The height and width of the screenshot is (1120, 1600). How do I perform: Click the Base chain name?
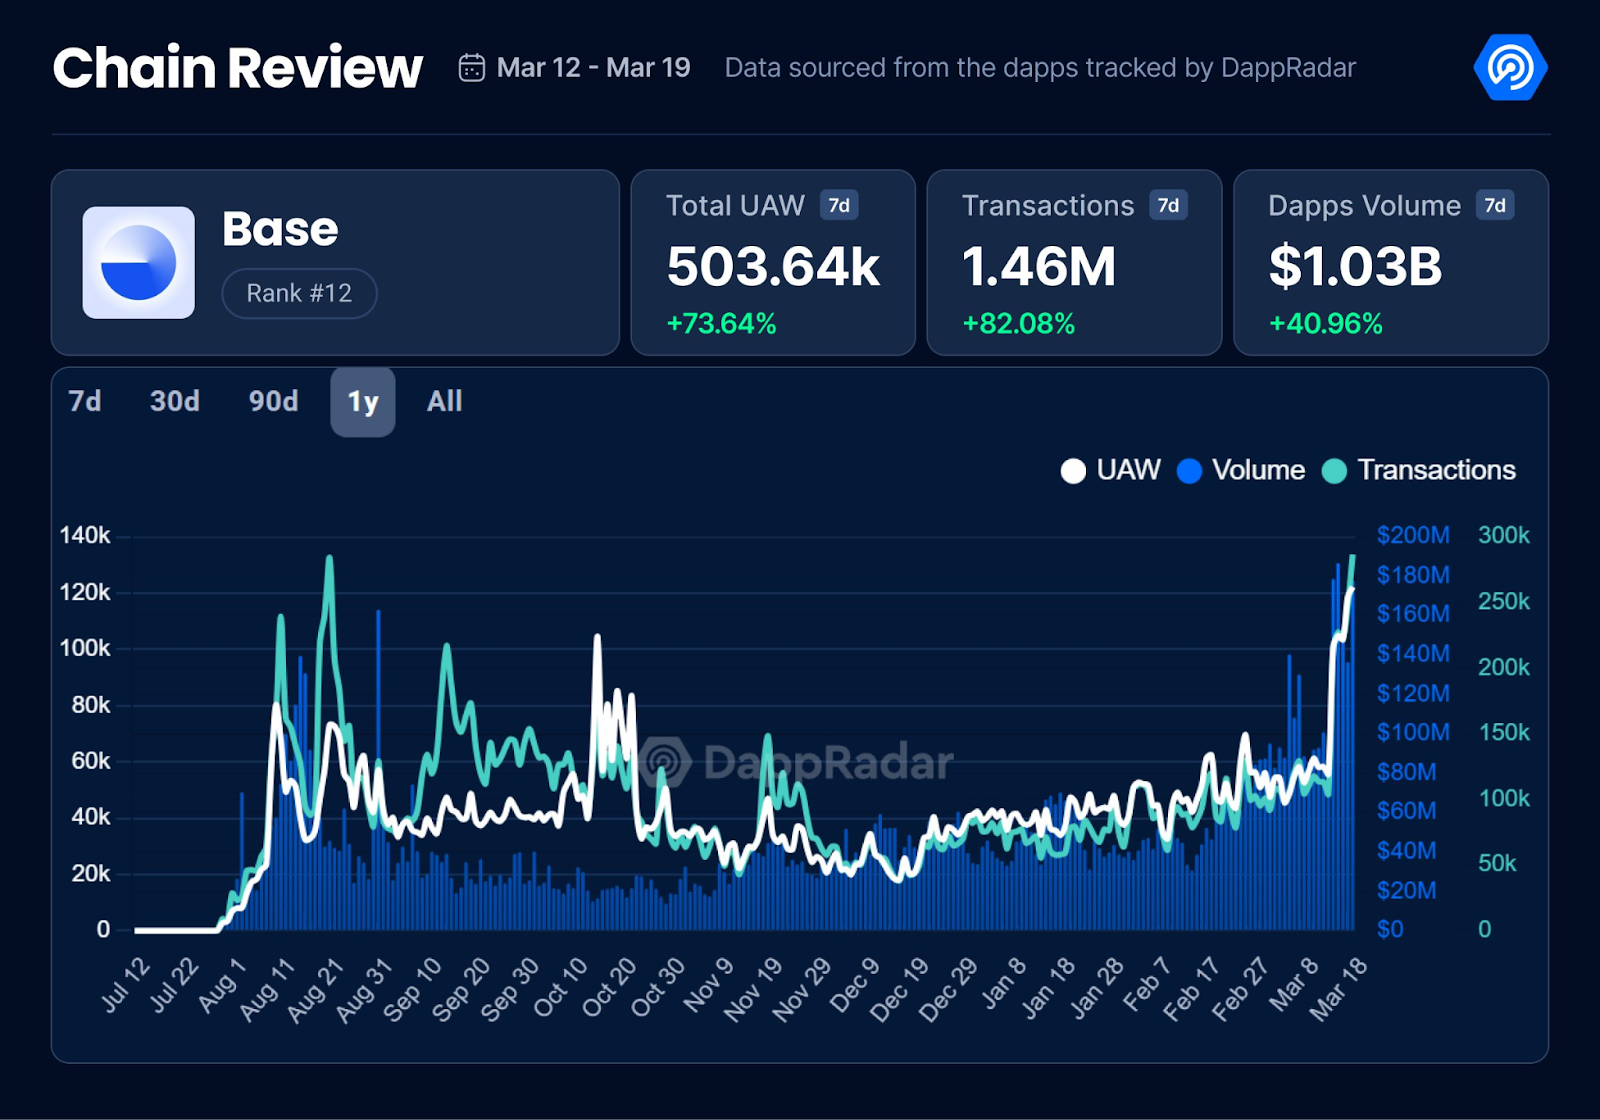coord(280,229)
